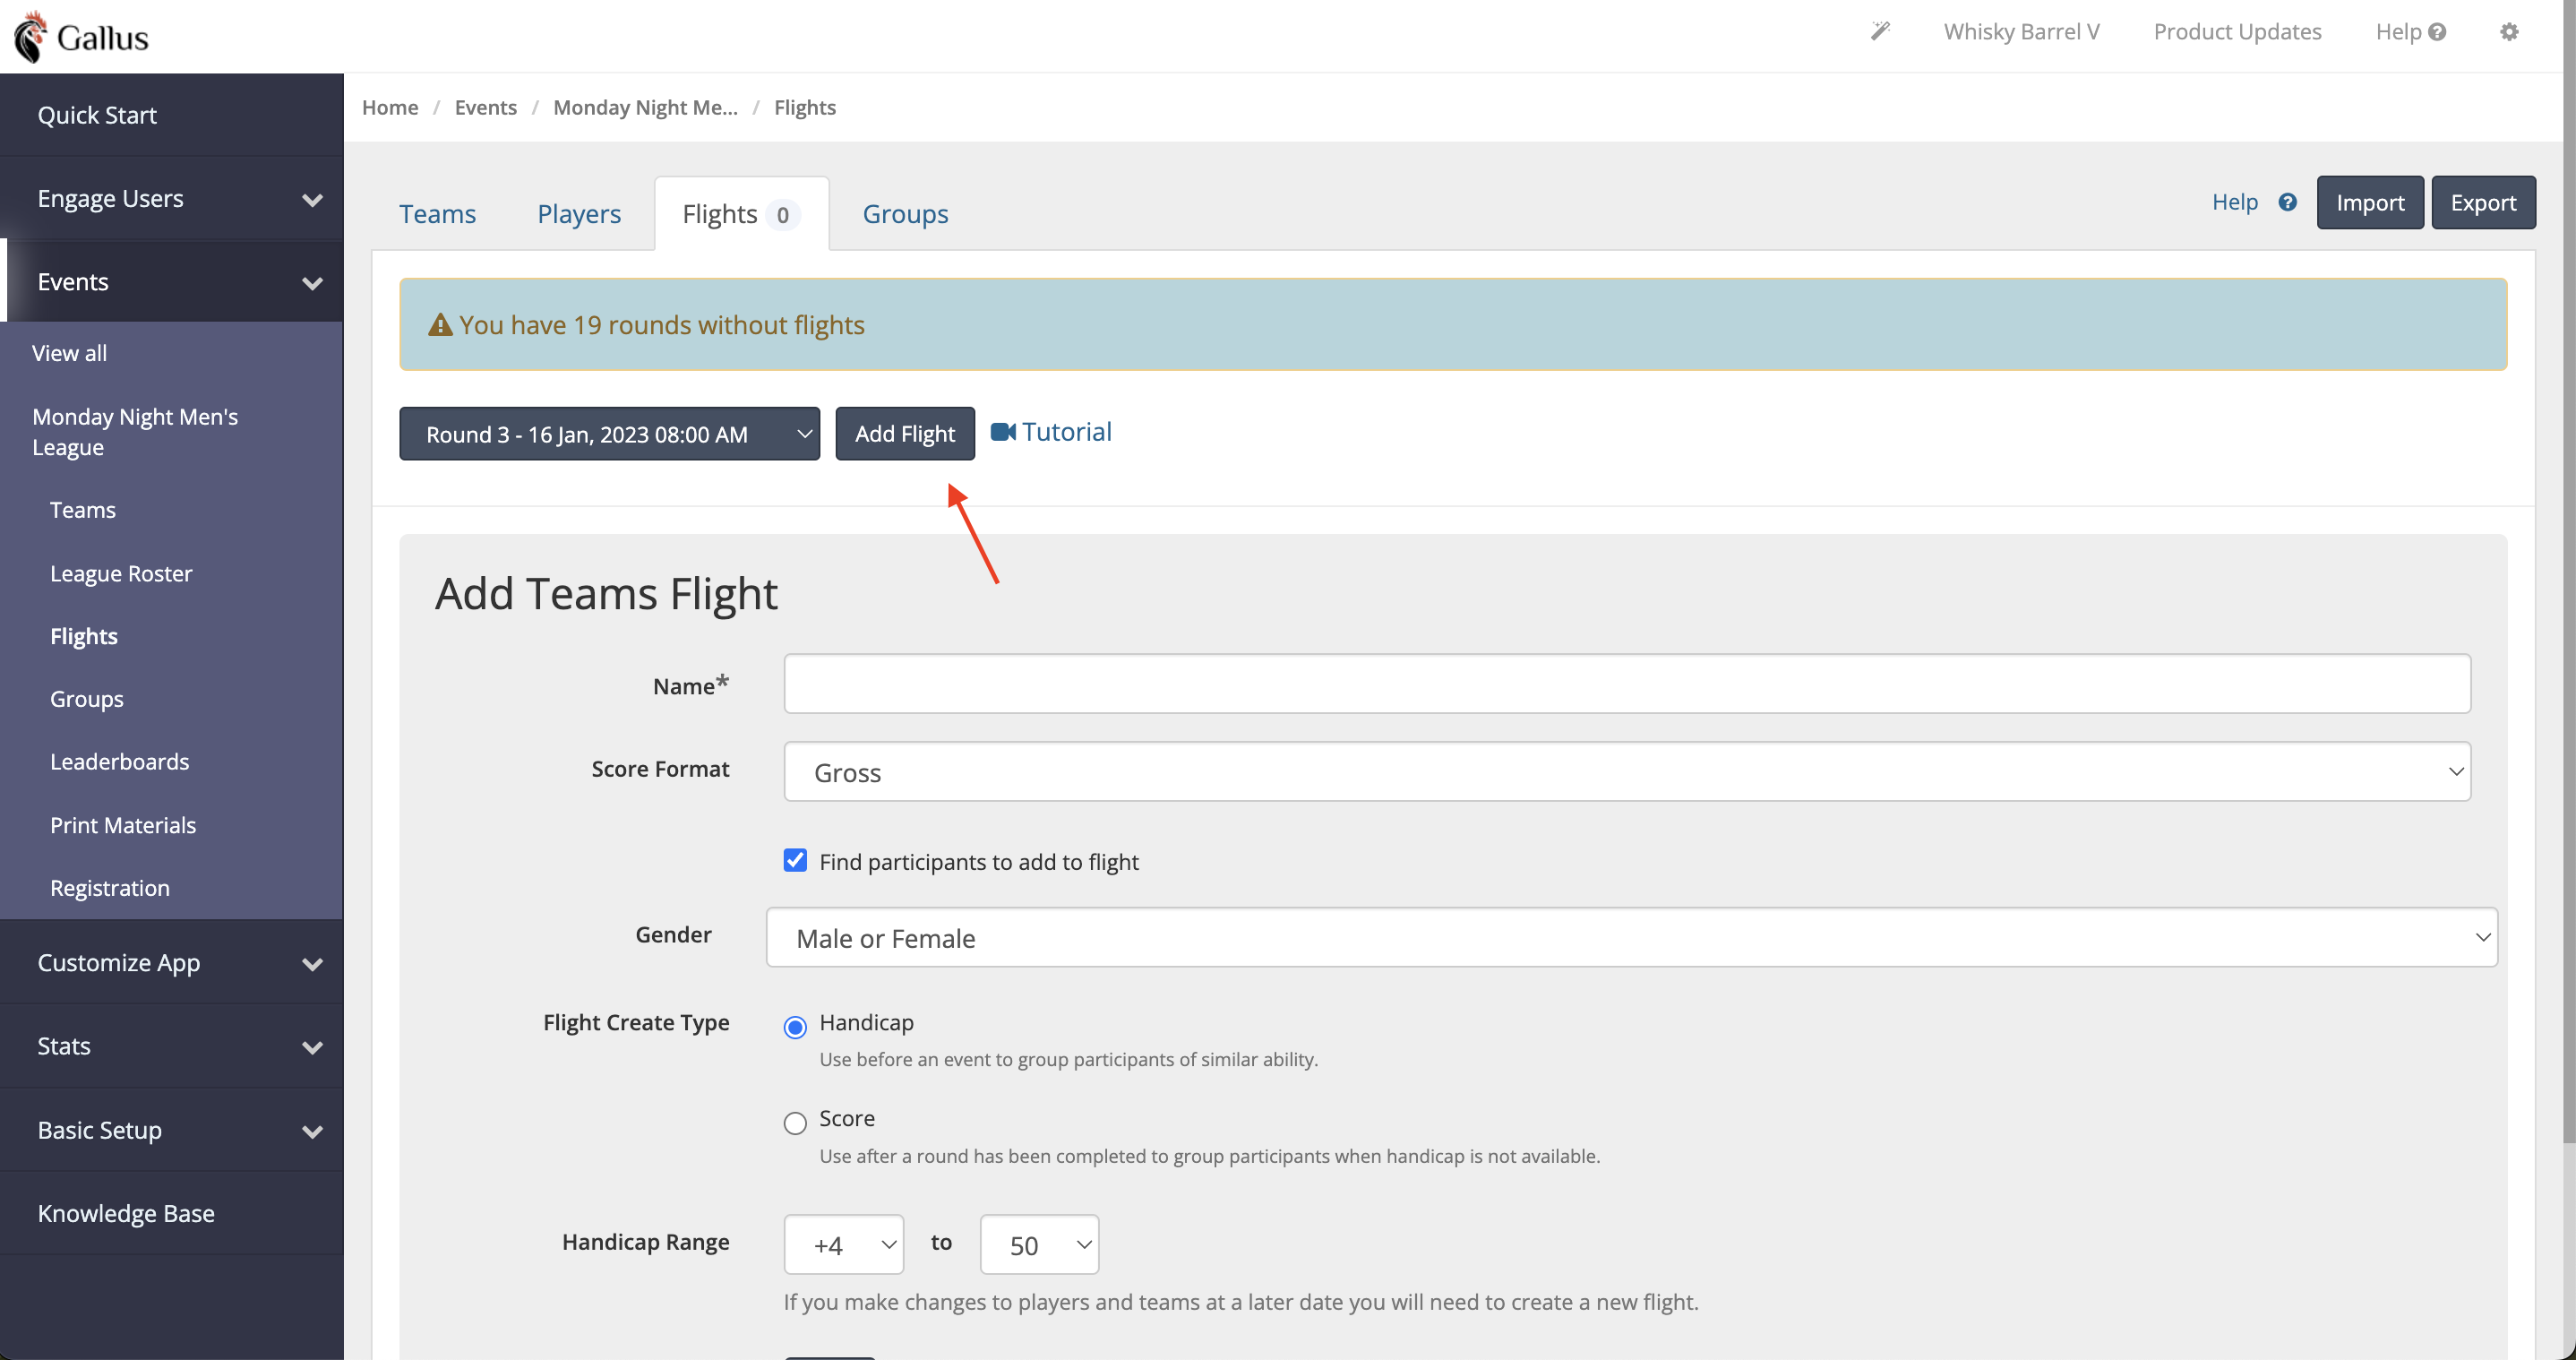Click the Add Flight button

point(905,434)
